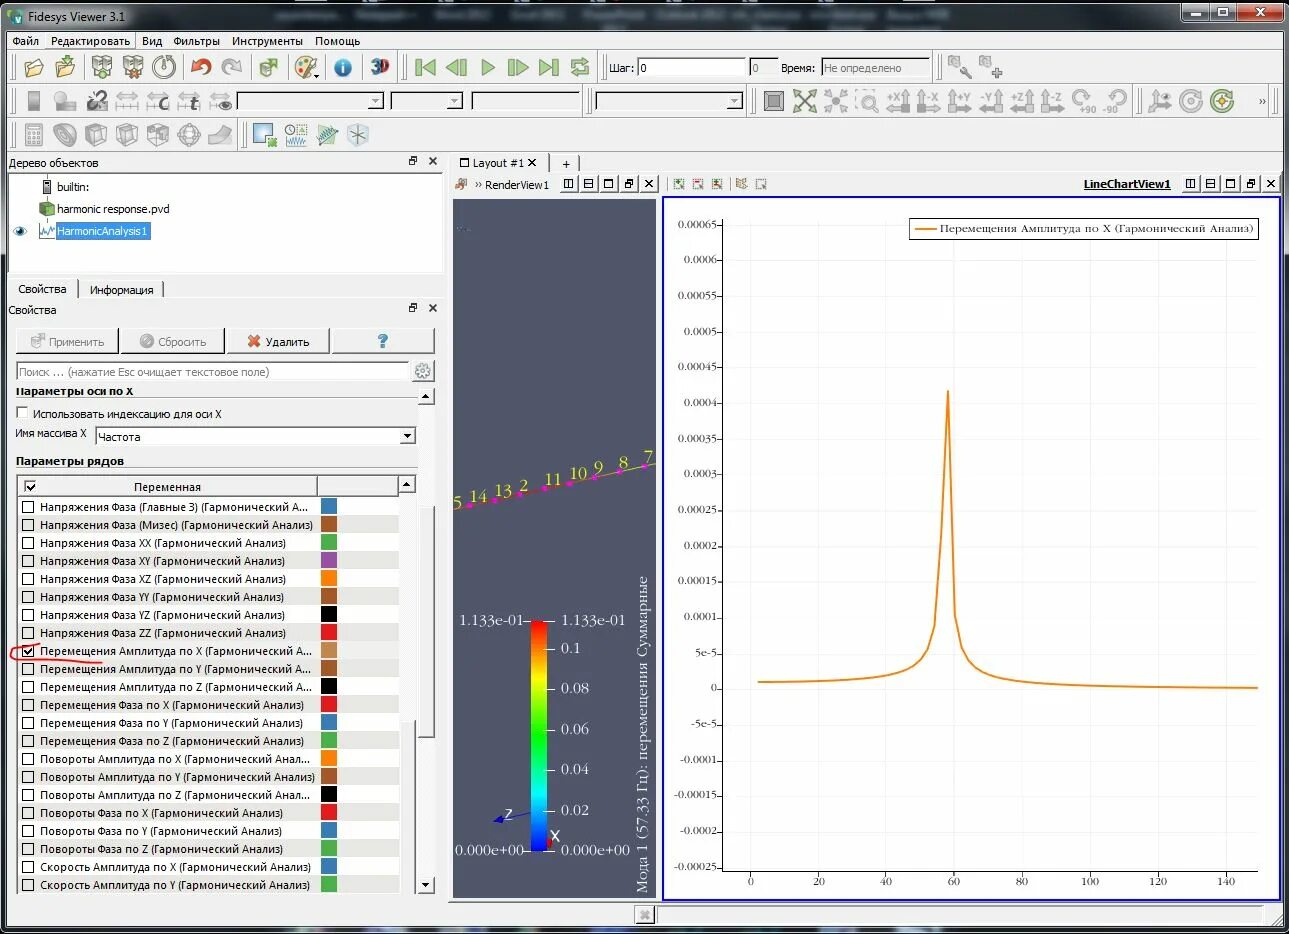Click the disconnect server icon

(133, 67)
